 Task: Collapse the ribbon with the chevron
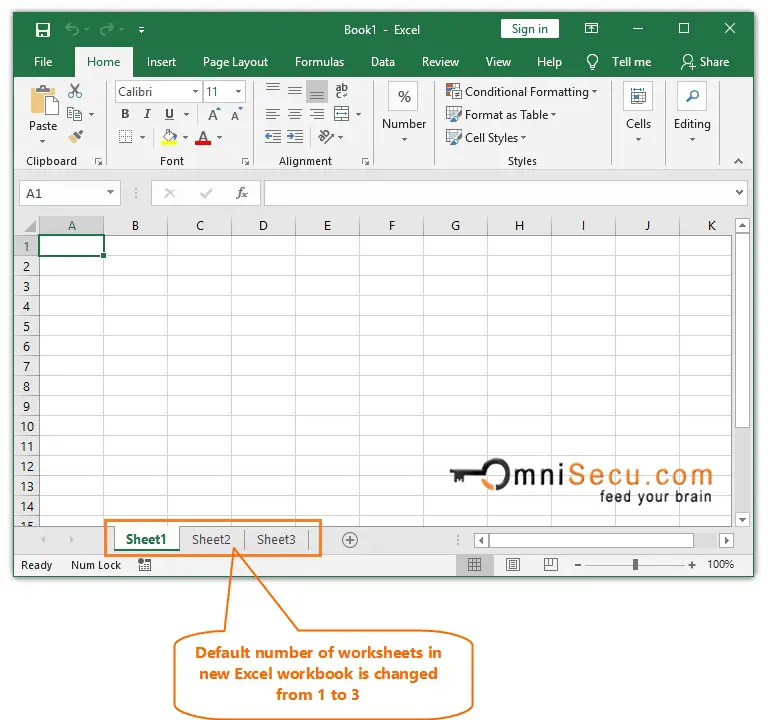pos(739,161)
